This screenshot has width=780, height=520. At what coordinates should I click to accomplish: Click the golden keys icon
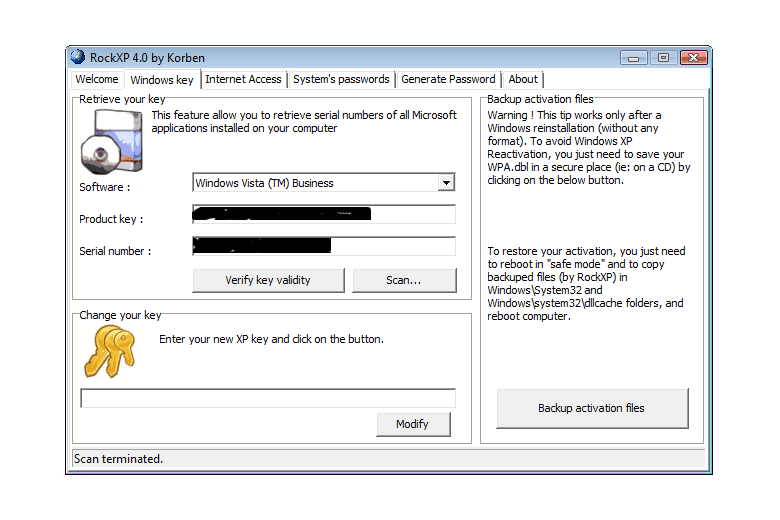coord(110,351)
